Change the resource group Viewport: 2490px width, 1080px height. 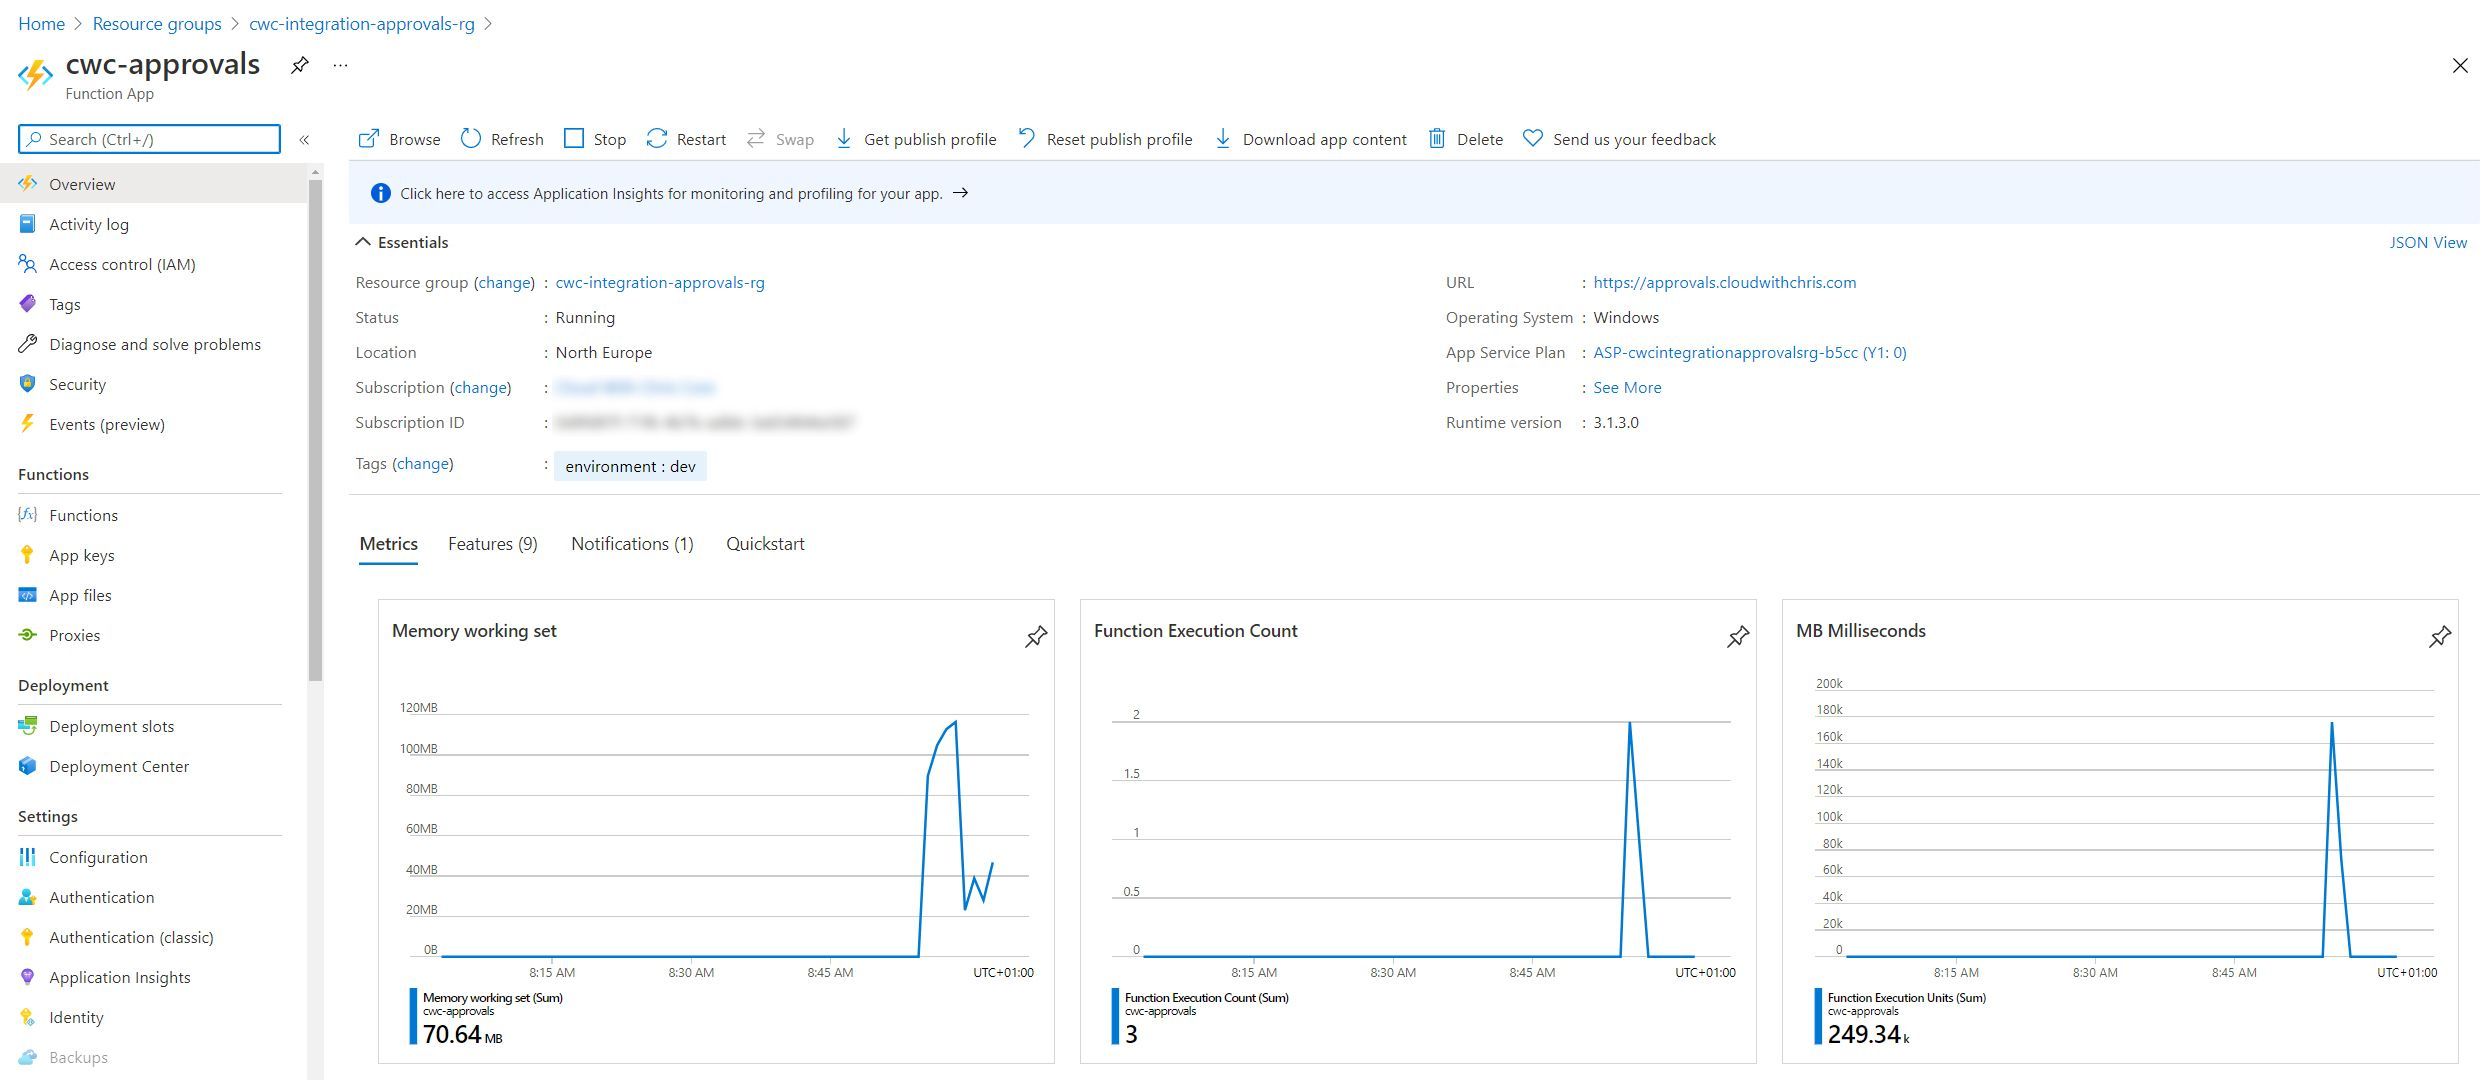504,282
